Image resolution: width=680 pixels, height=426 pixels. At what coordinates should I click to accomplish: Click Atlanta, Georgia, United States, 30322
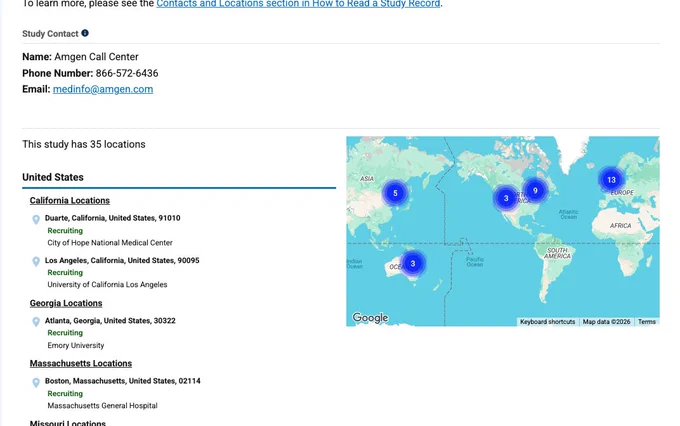point(110,321)
